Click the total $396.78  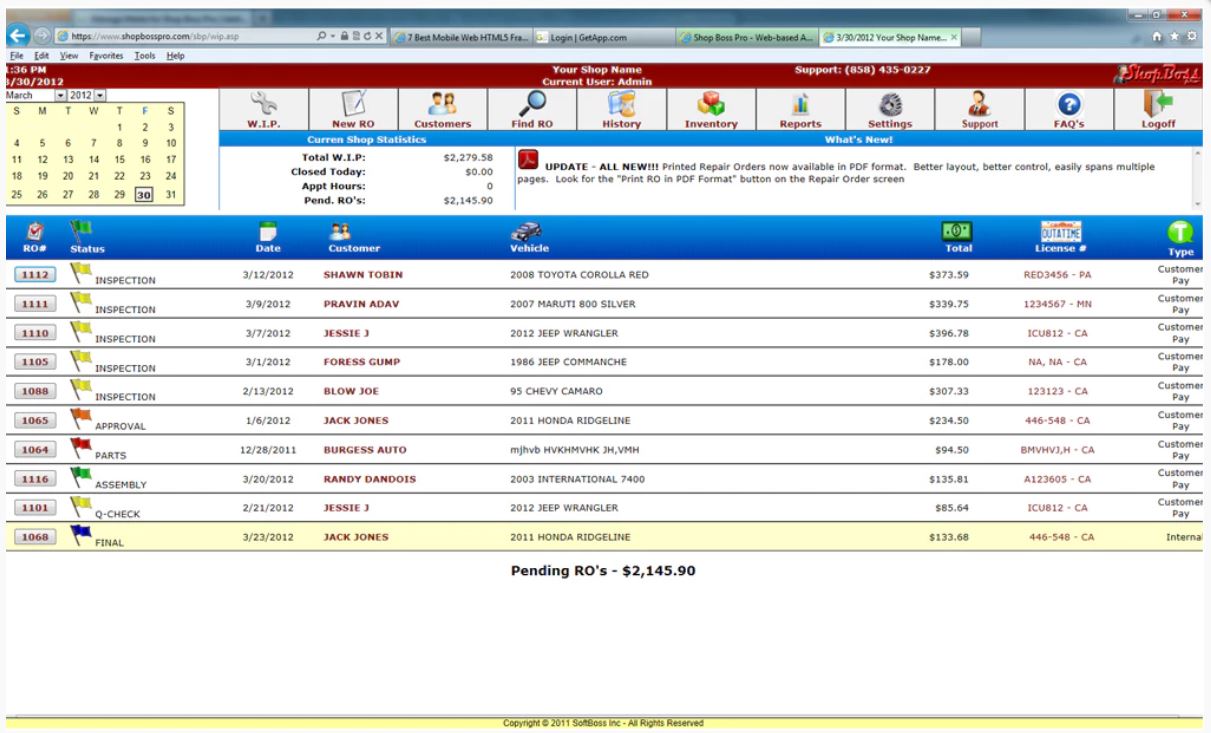(x=949, y=333)
